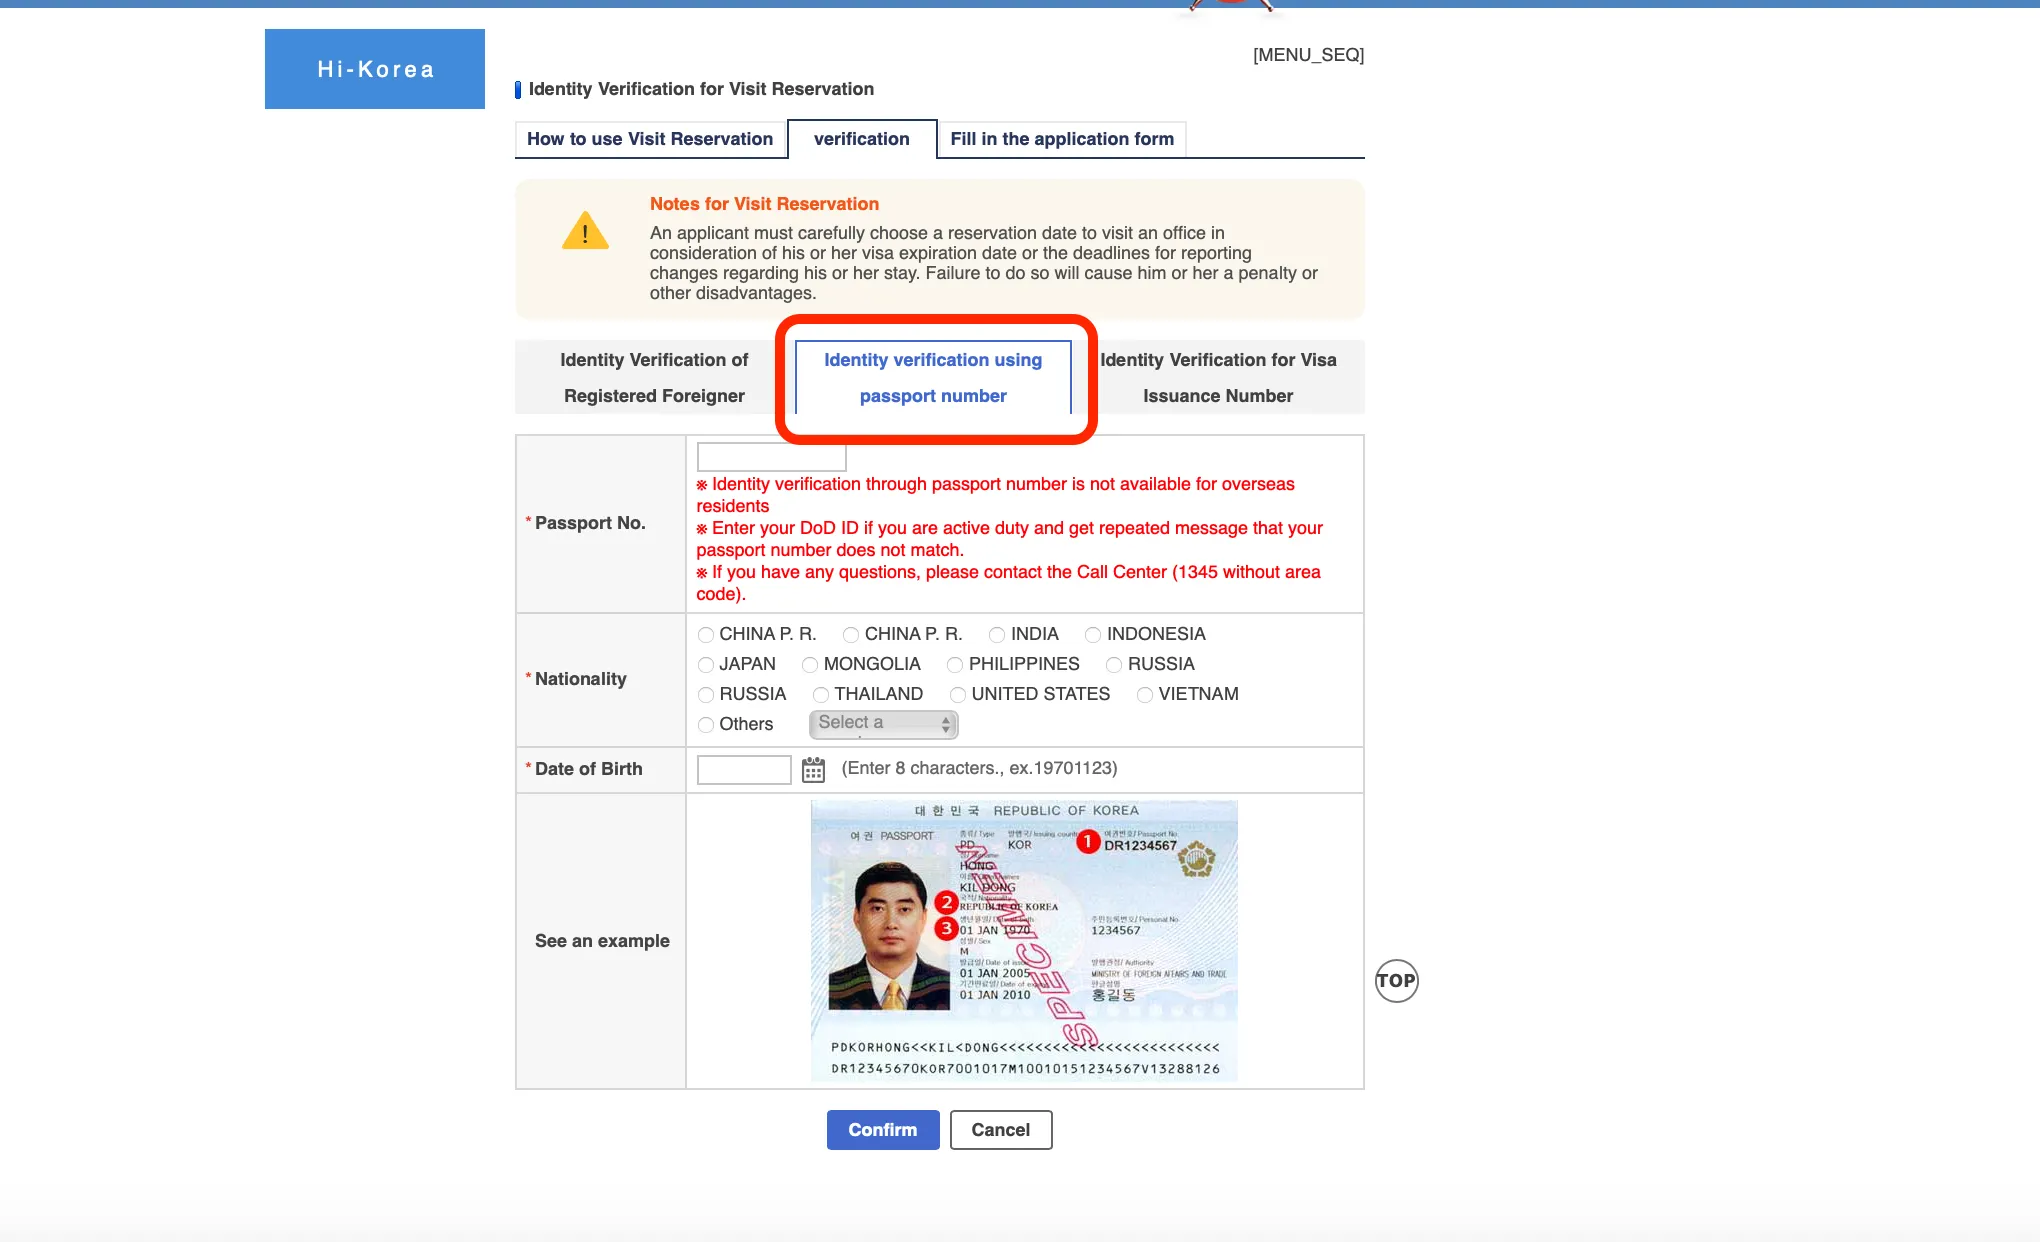Click the Date of Birth text field

743,769
